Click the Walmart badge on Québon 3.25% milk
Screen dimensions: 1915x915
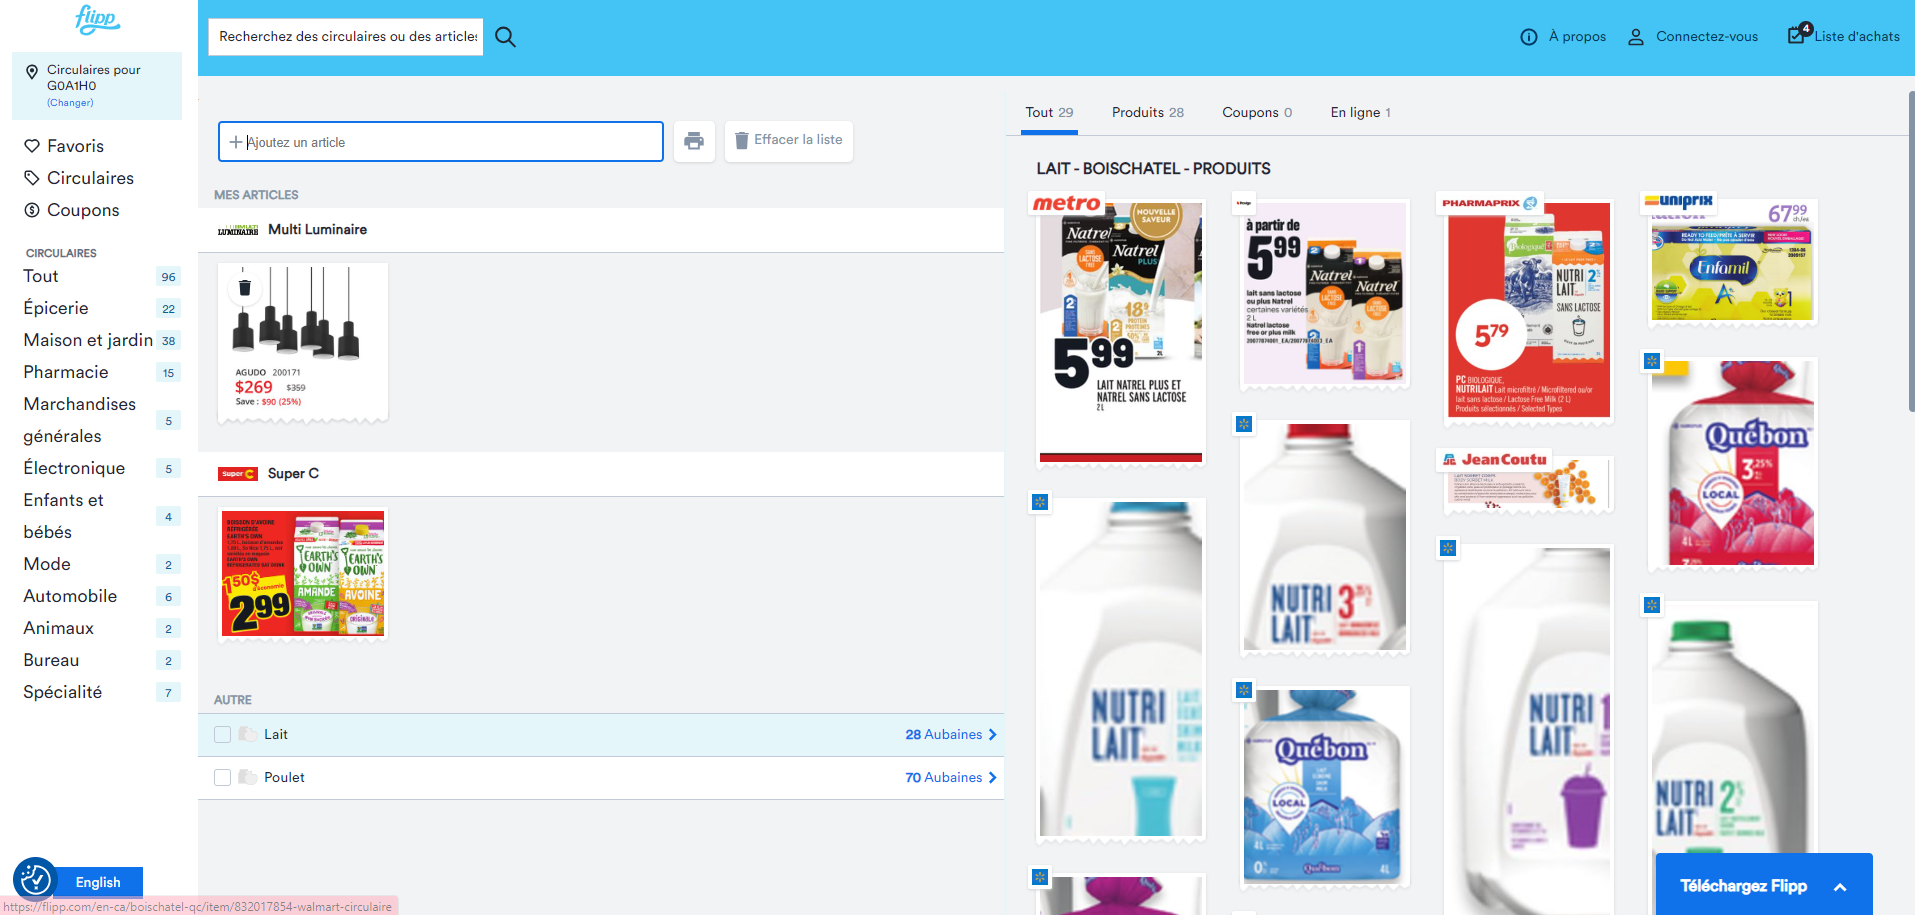click(x=1652, y=361)
